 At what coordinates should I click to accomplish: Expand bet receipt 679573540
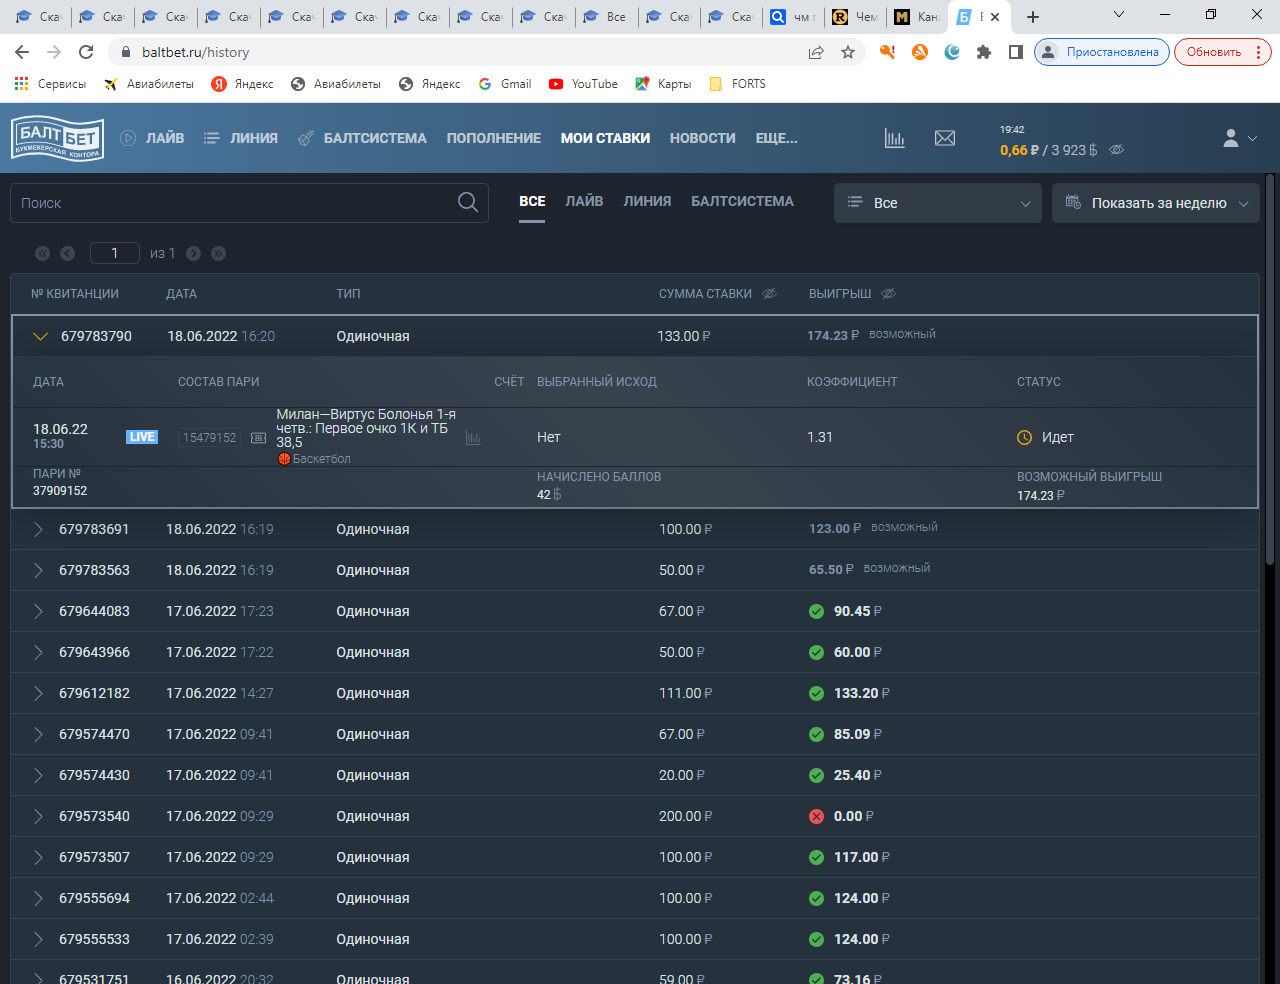click(38, 816)
